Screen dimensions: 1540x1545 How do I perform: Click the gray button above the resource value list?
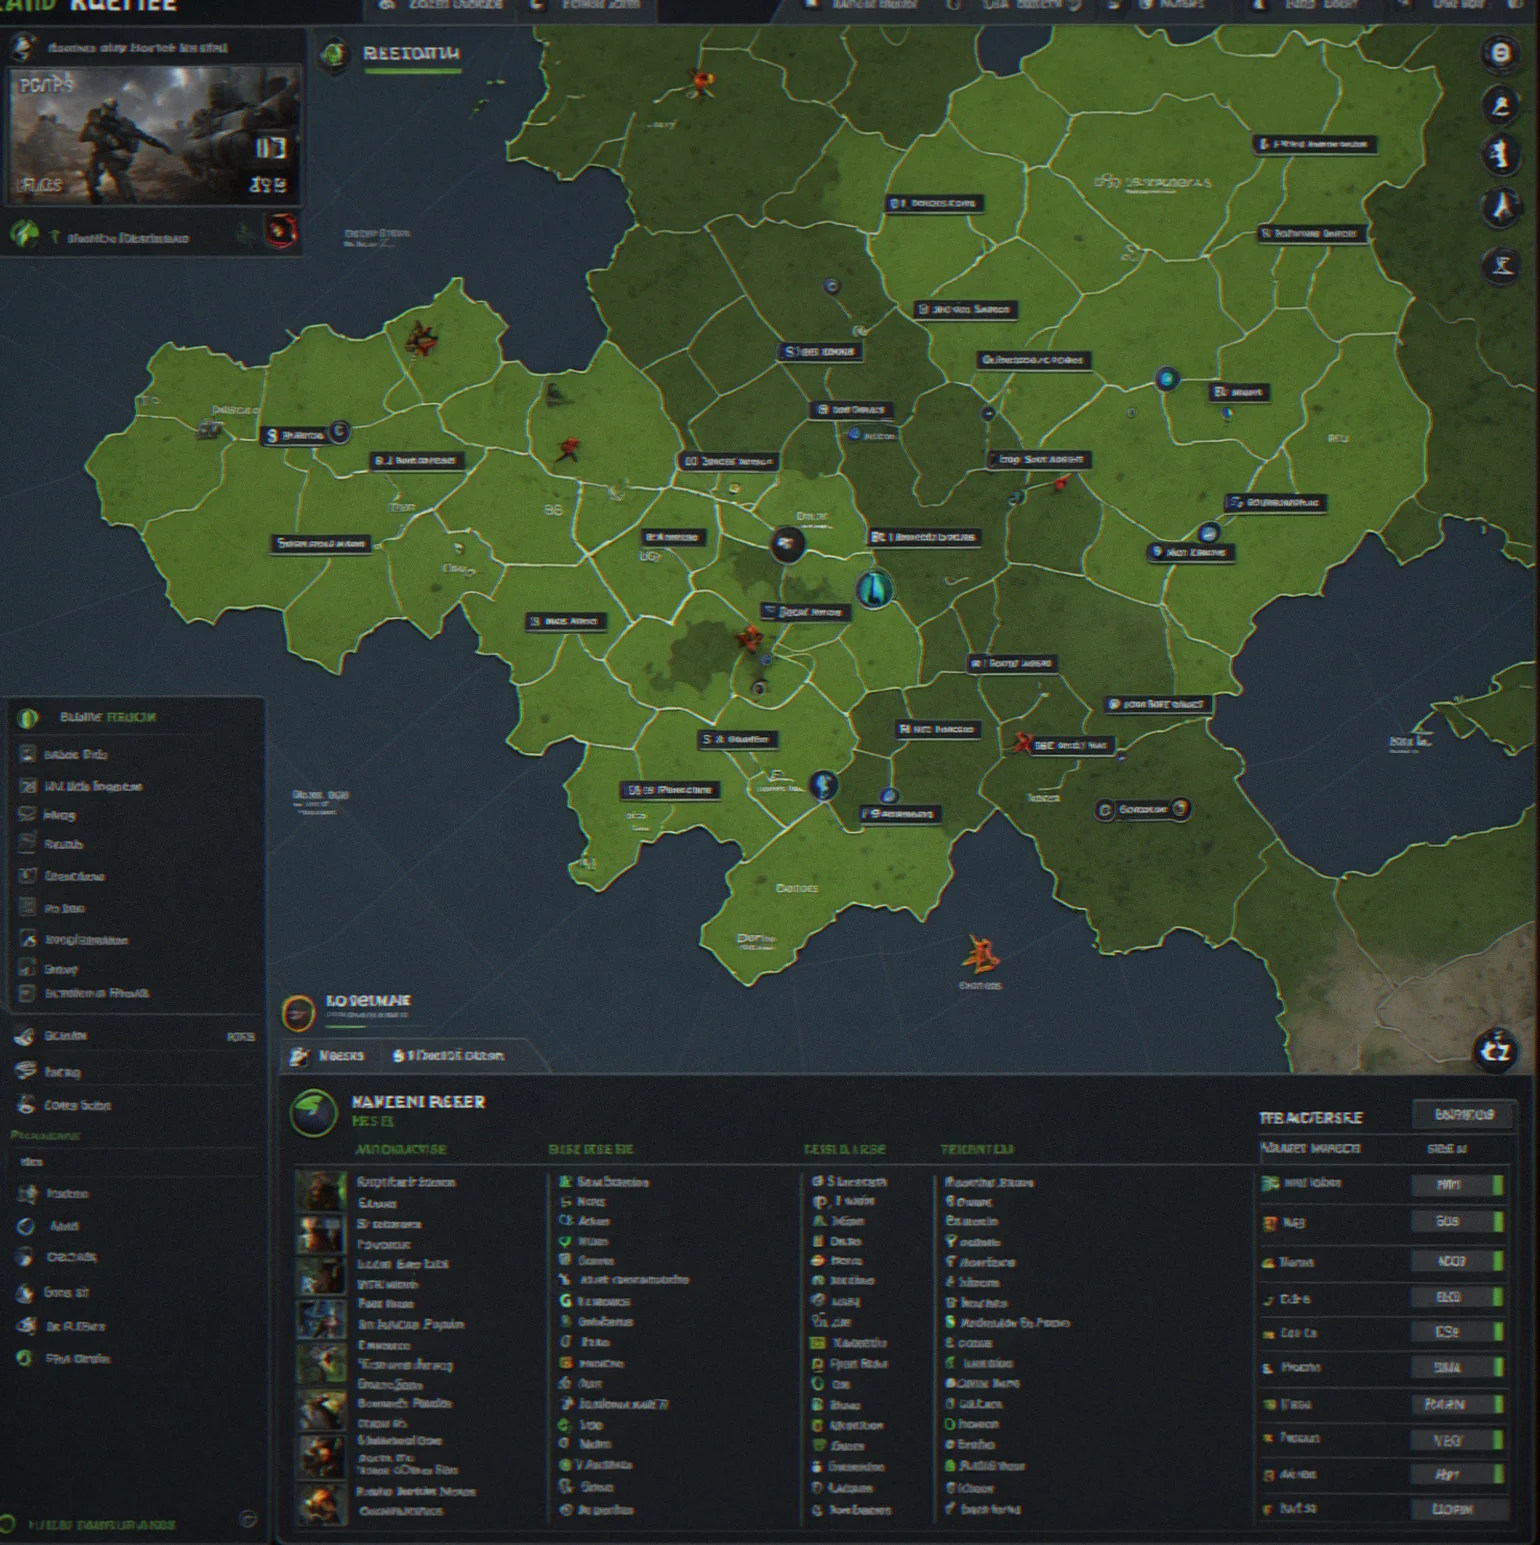1463,1114
